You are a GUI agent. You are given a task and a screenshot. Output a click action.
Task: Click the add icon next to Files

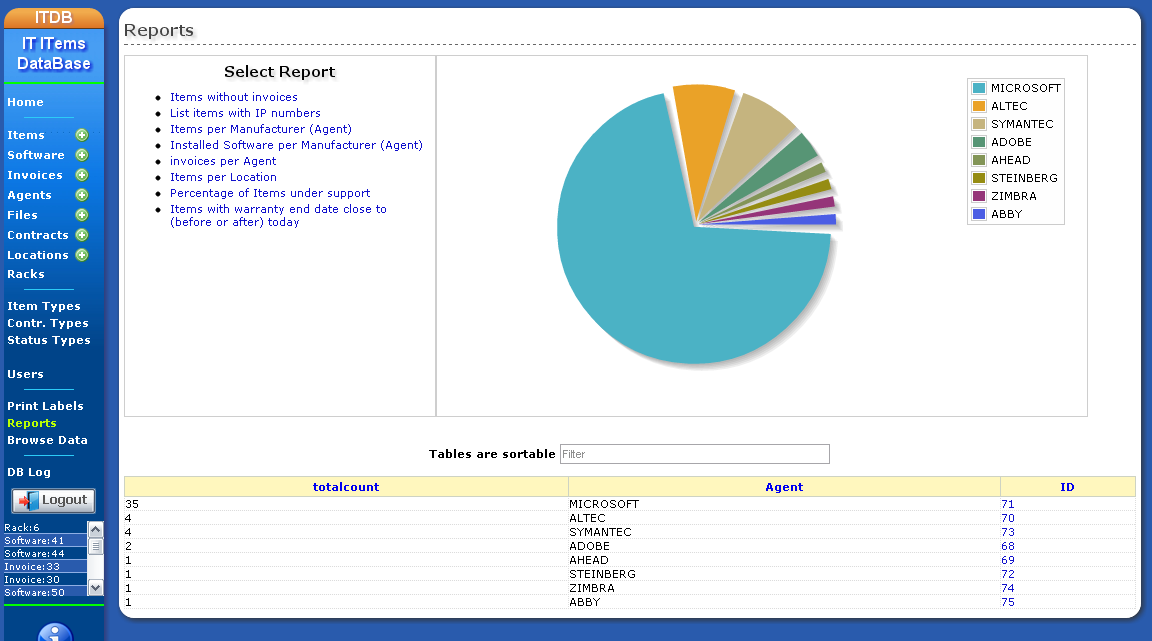coord(82,215)
